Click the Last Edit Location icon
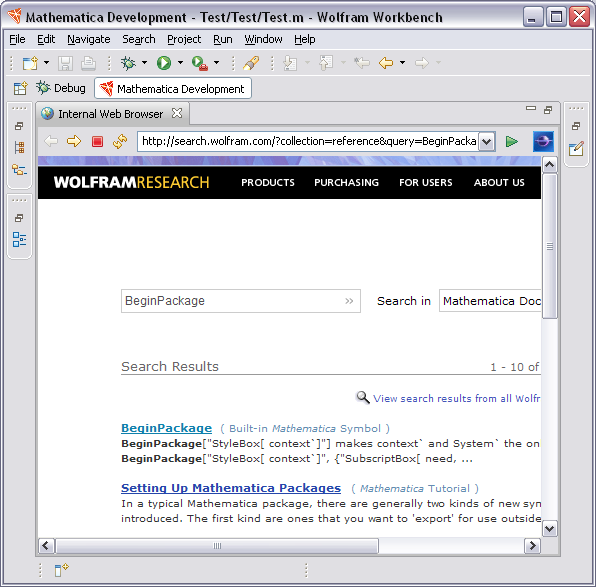 click(361, 63)
